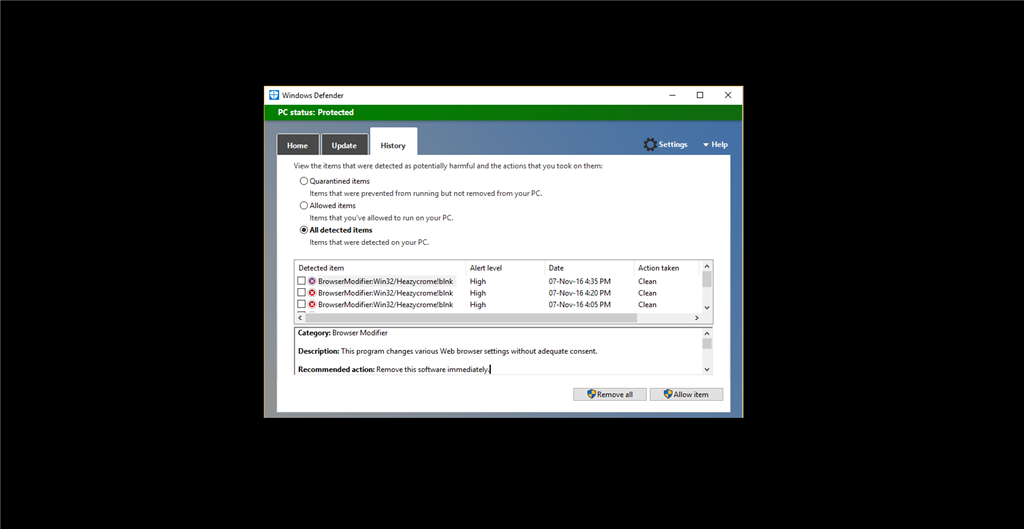
Task: Check the box for the 4:05 PM detection
Action: pos(301,304)
